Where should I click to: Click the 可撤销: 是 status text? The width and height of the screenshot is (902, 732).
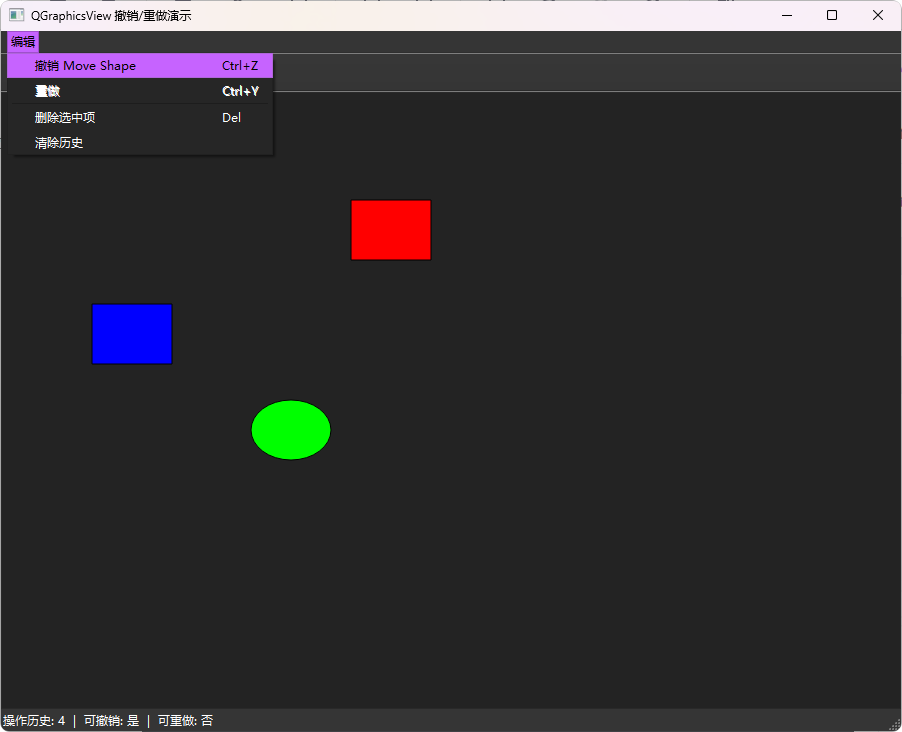coord(112,720)
